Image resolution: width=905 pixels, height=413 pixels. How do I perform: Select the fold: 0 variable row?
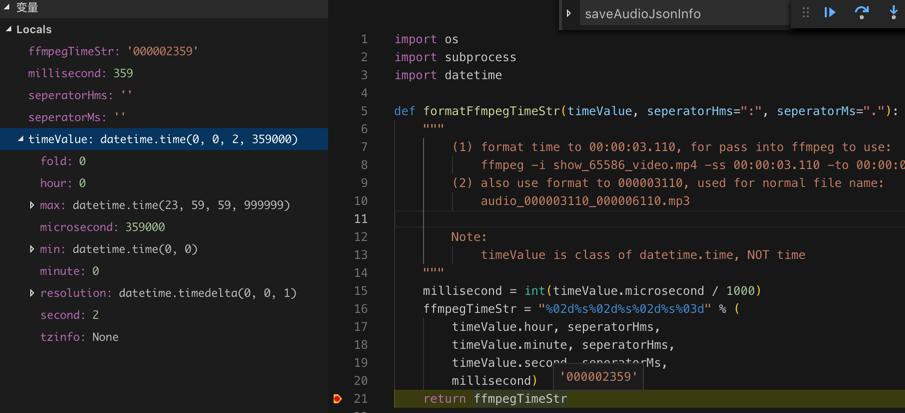(164, 161)
